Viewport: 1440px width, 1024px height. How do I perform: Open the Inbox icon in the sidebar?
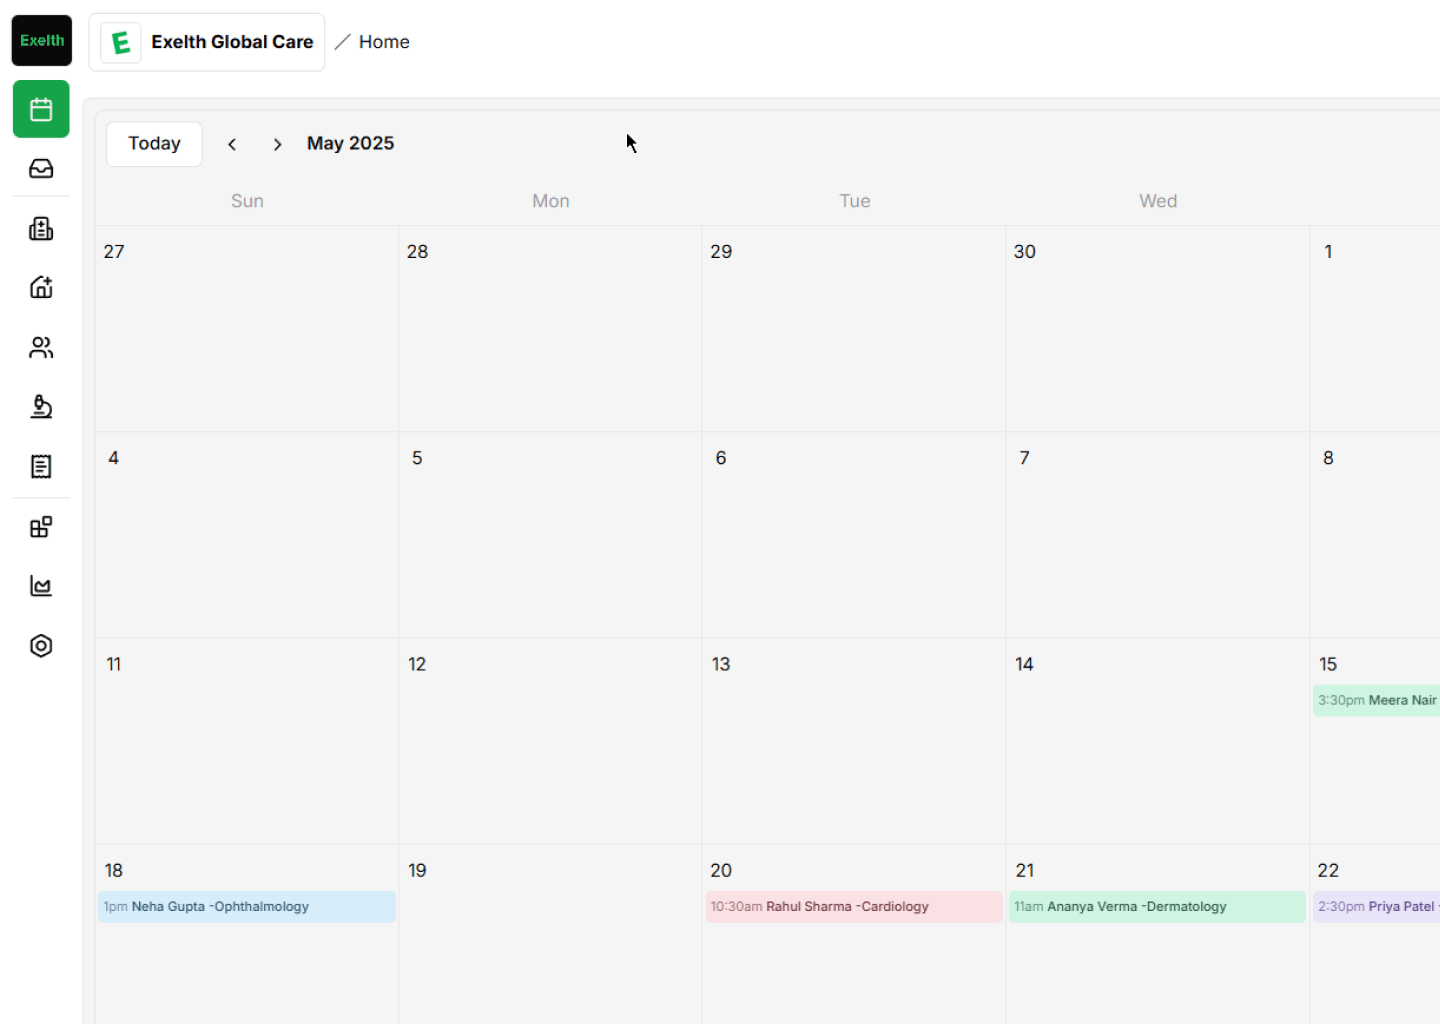click(x=40, y=168)
